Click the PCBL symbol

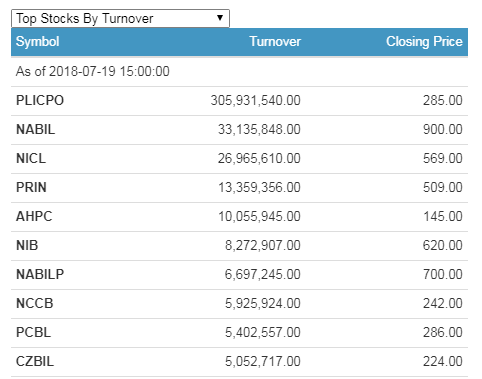34,332
